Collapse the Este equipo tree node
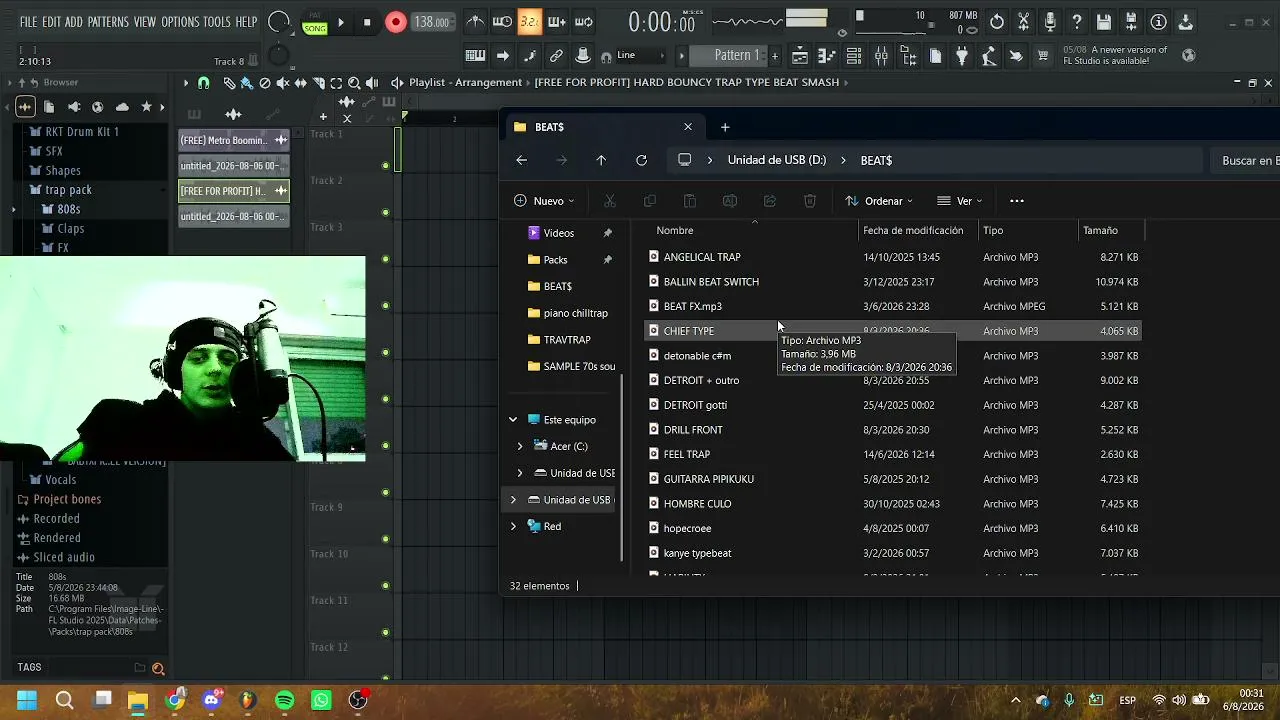 tap(513, 420)
